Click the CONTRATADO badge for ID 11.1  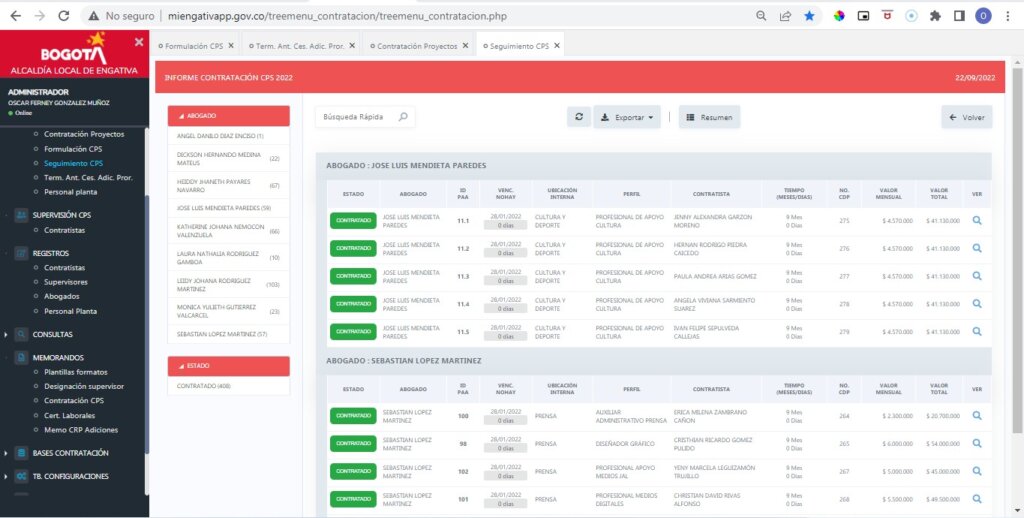click(353, 221)
